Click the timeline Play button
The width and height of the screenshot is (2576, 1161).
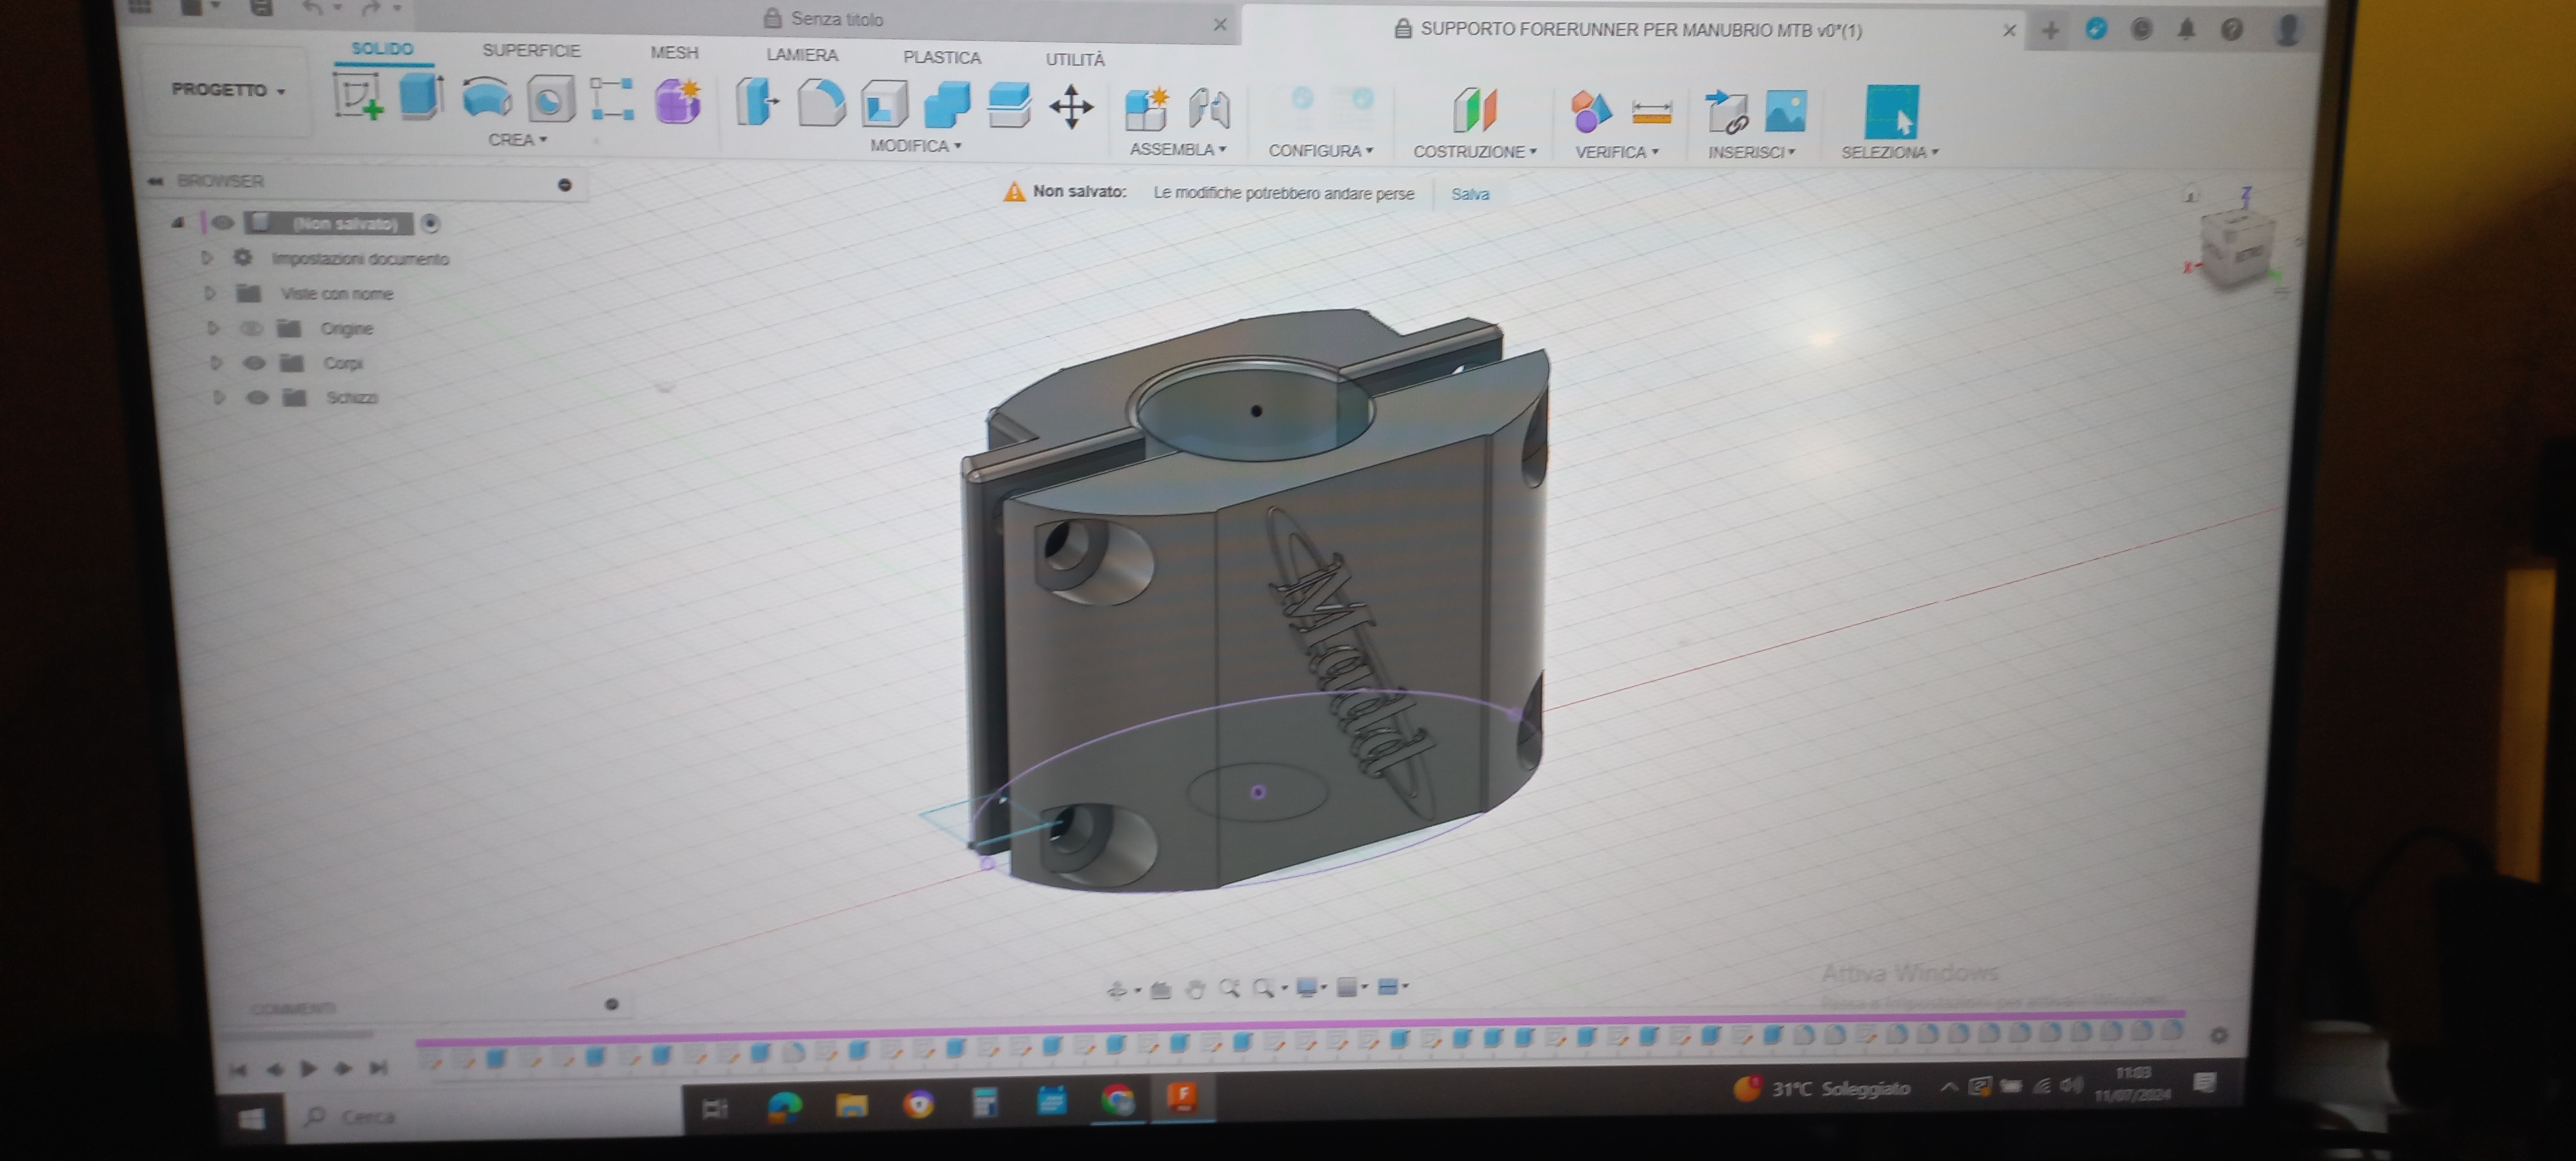point(309,1068)
